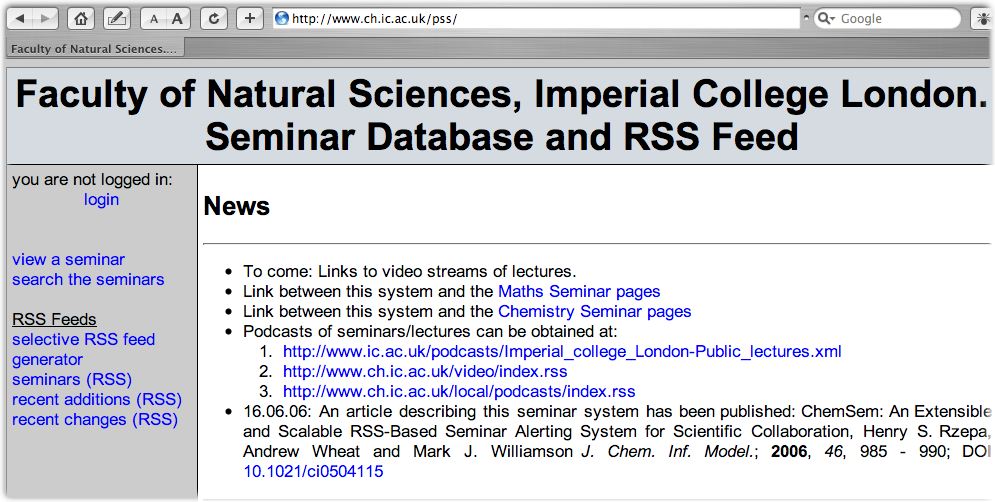Open the Google search magnifier dropdown
The height and width of the screenshot is (502, 995).
(x=828, y=18)
